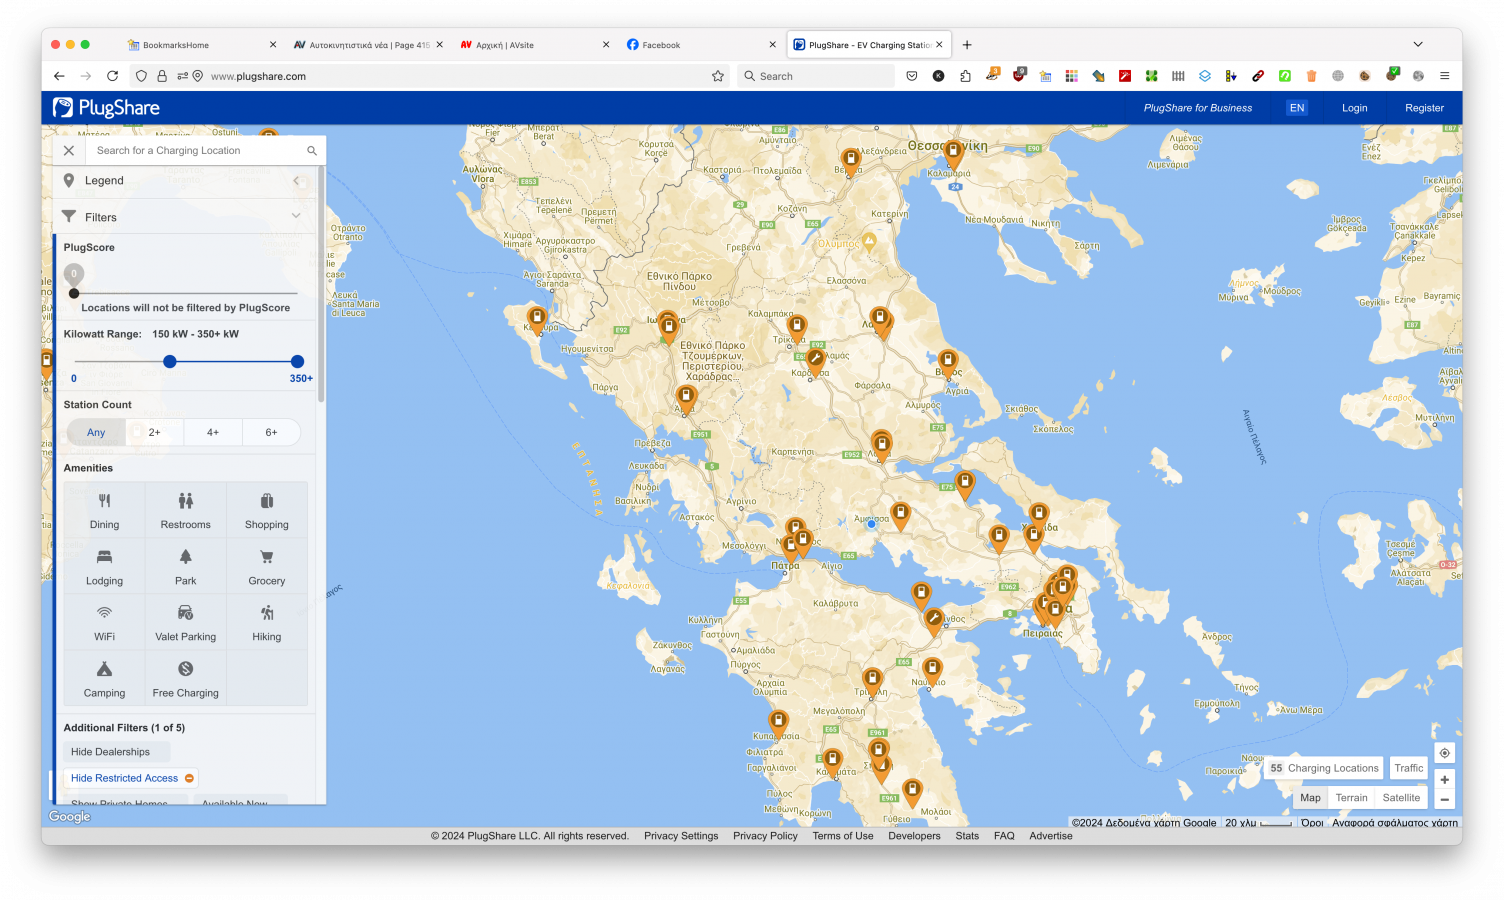
Task: Toggle the Camping amenity filter
Action: 105,679
